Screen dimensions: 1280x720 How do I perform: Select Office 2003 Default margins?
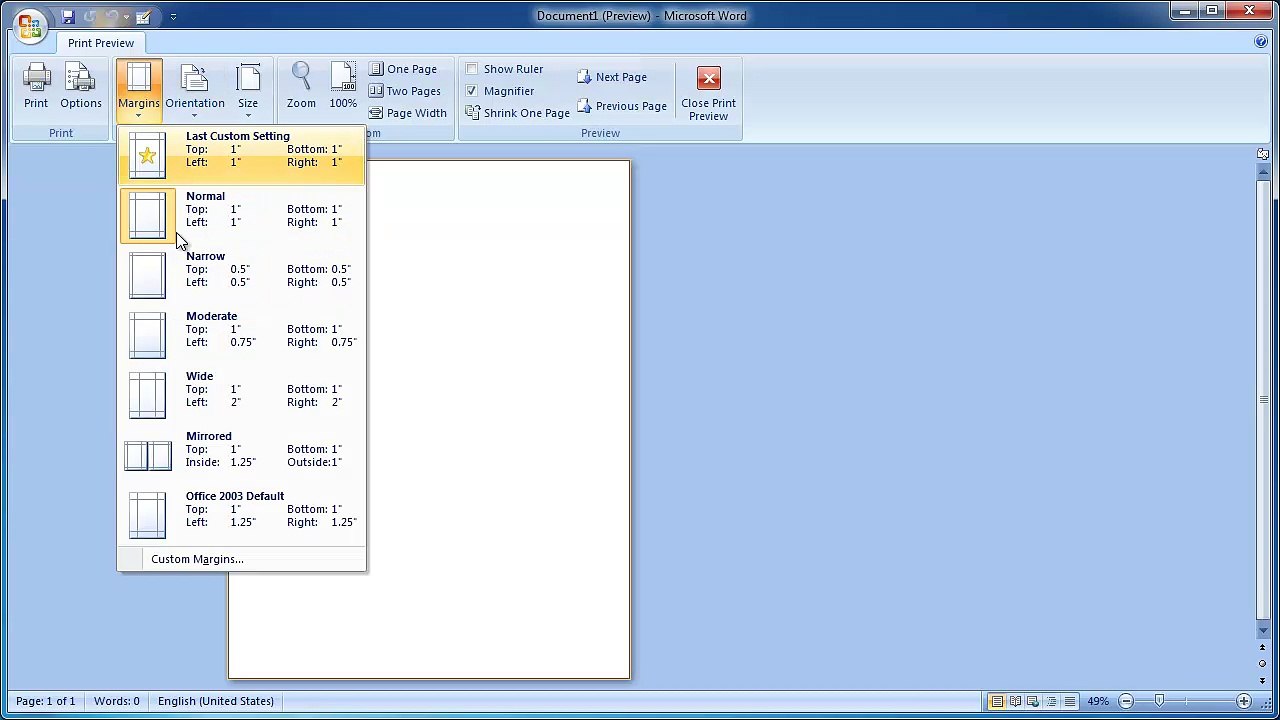point(242,515)
